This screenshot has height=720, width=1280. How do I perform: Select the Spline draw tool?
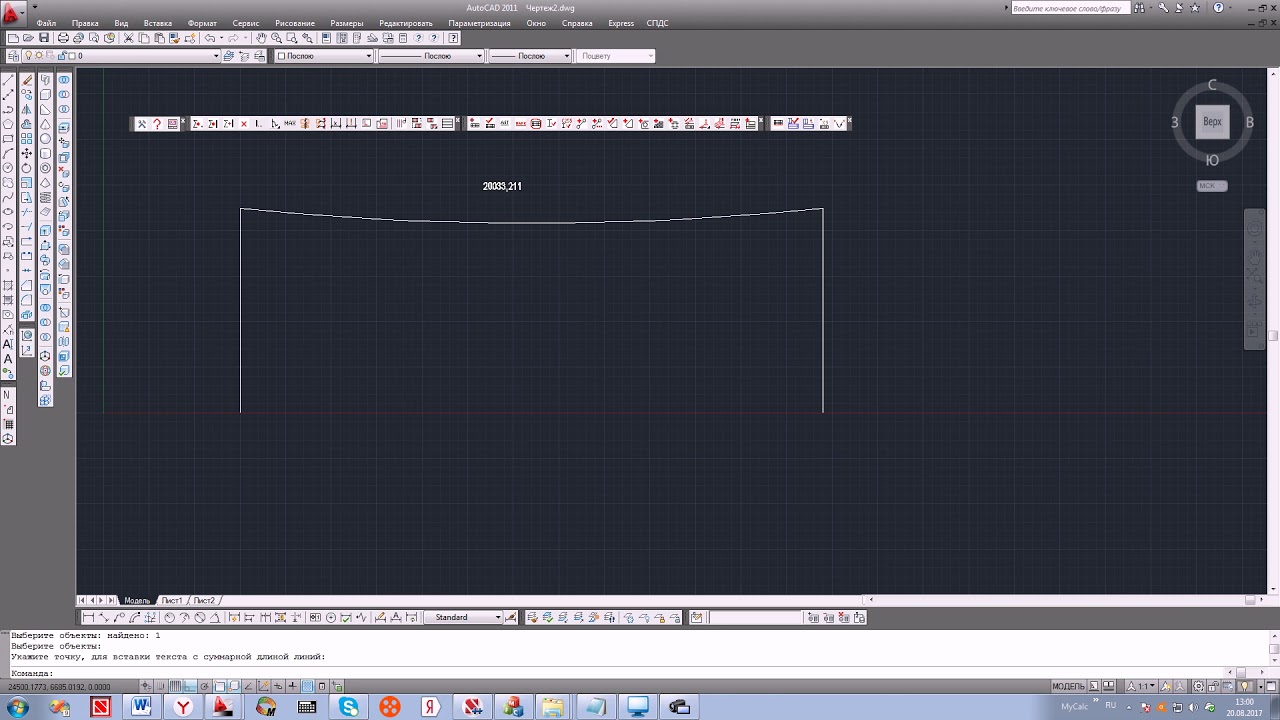tap(8, 197)
